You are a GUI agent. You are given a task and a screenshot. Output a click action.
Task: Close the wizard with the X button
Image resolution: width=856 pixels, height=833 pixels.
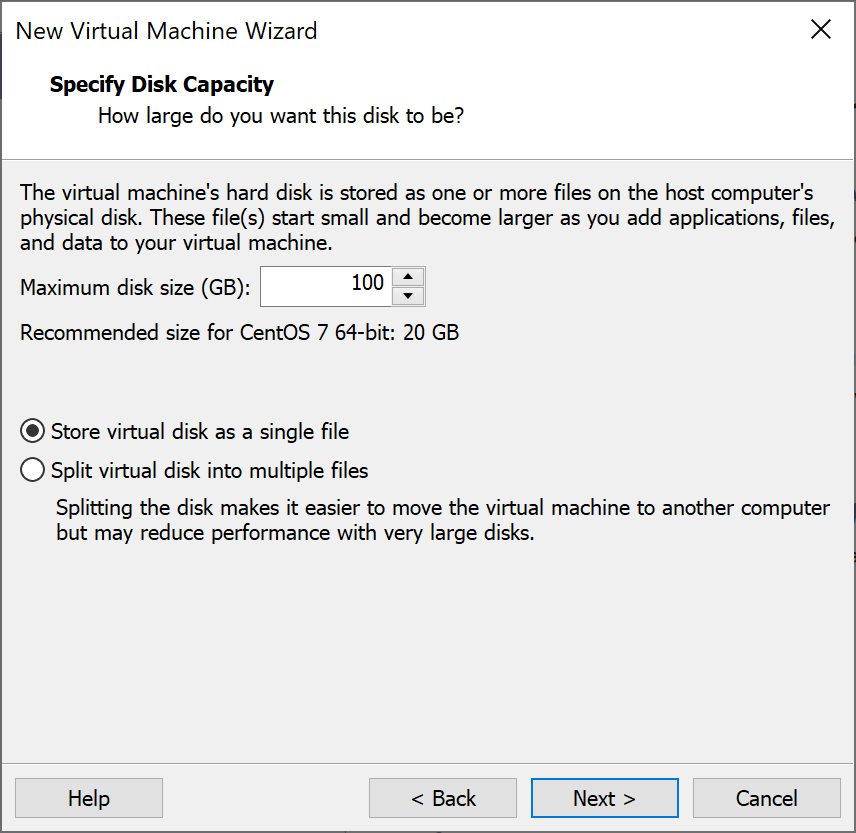[821, 29]
